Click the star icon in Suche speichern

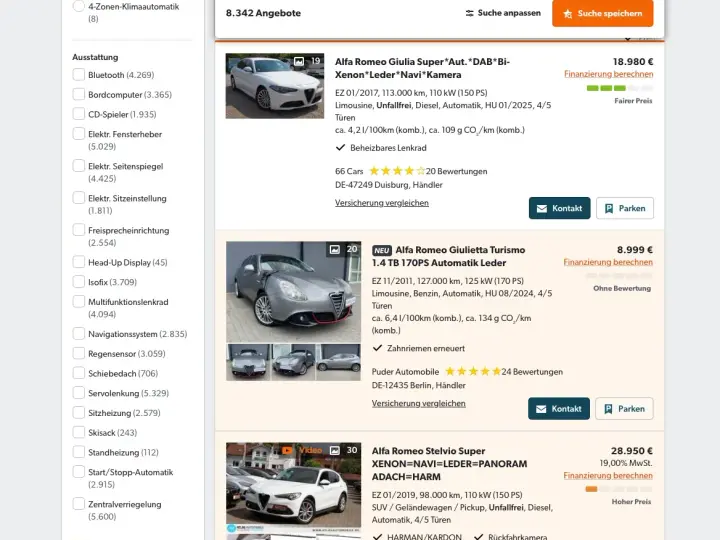pos(568,14)
